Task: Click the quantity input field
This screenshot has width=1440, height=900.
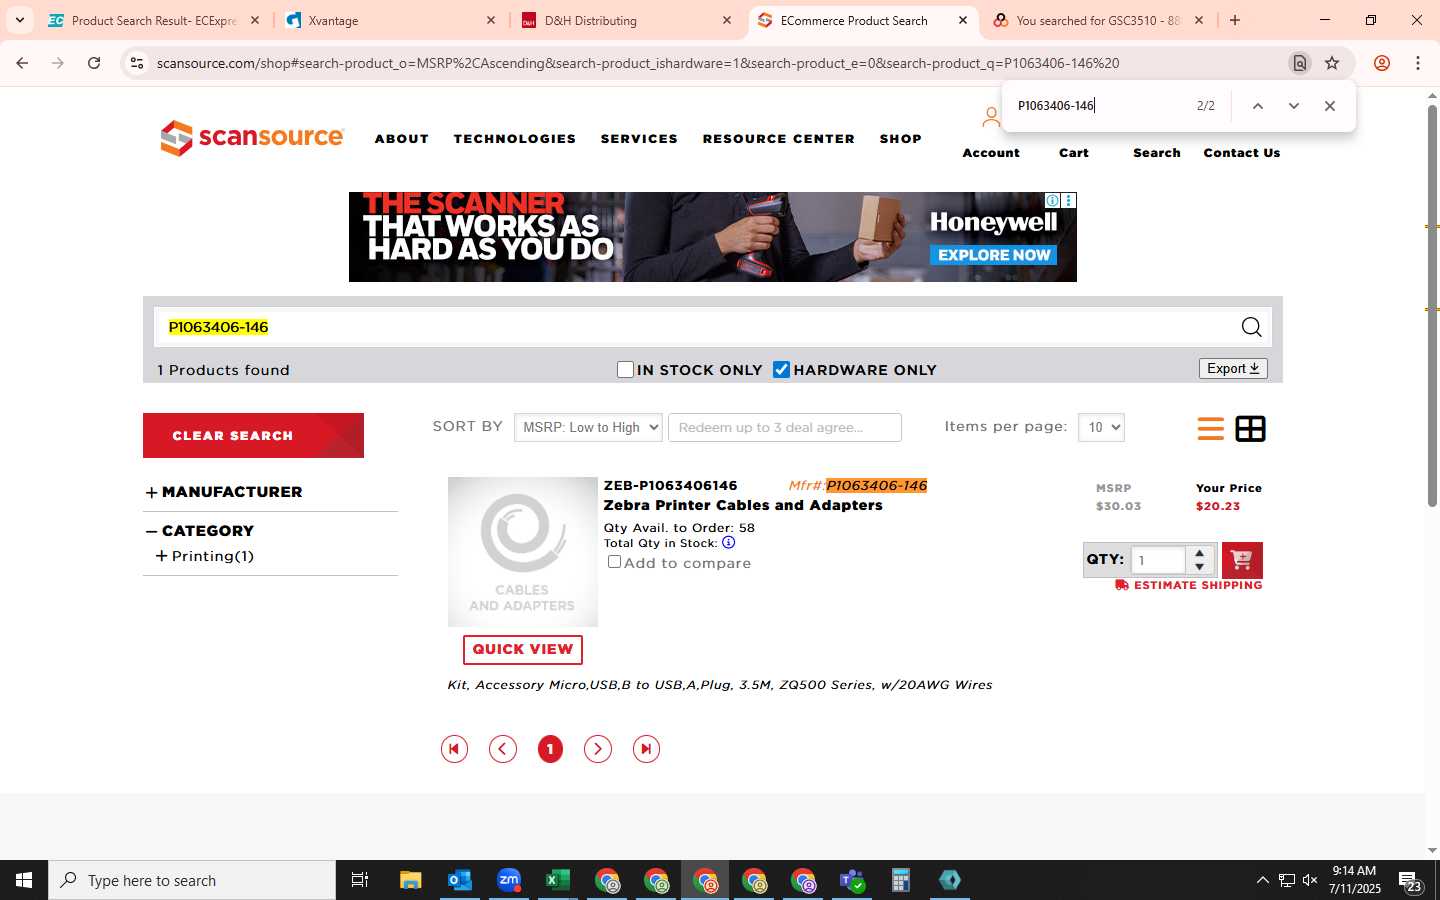Action: (x=1158, y=560)
